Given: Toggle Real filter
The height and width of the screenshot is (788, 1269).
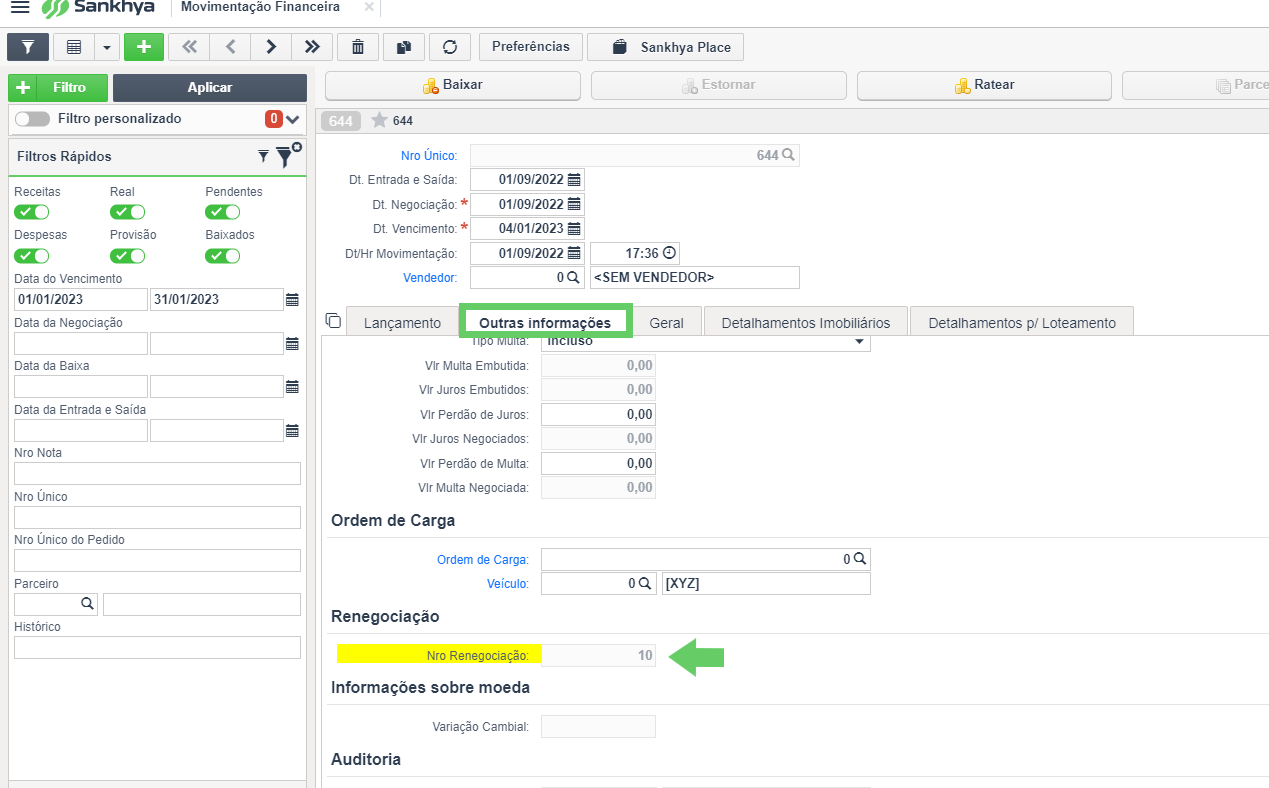Looking at the screenshot, I should [x=128, y=212].
